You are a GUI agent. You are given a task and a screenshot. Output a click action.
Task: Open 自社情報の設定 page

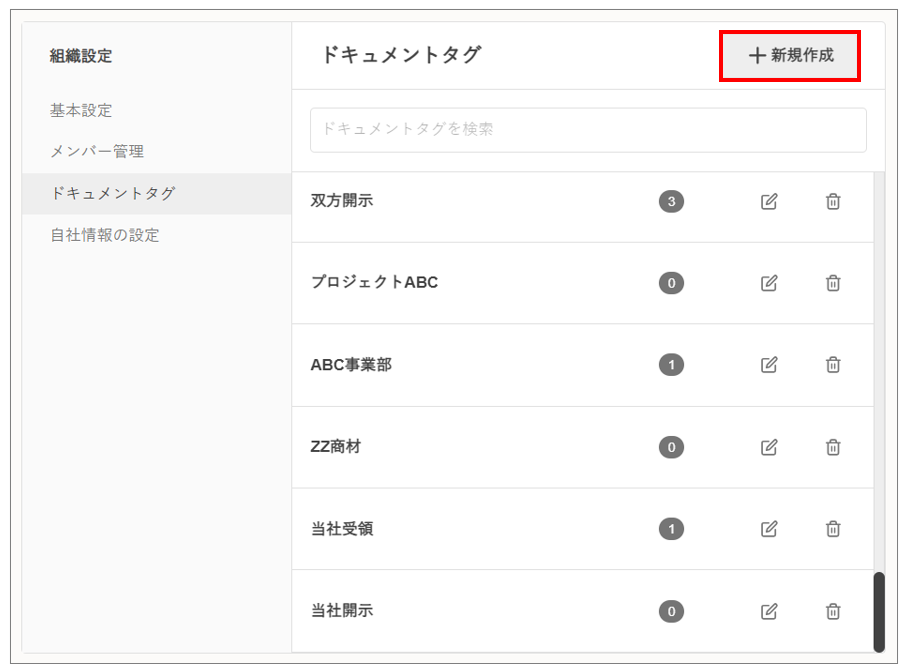tap(105, 235)
